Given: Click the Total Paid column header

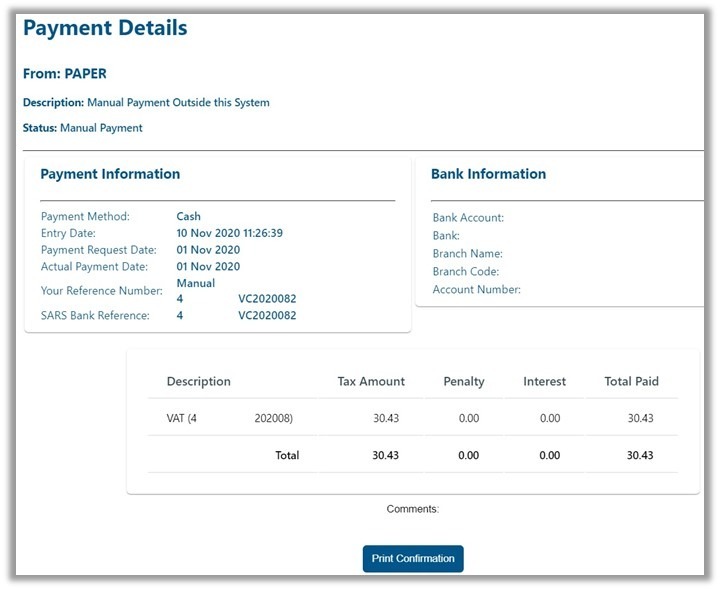Looking at the screenshot, I should click(631, 381).
